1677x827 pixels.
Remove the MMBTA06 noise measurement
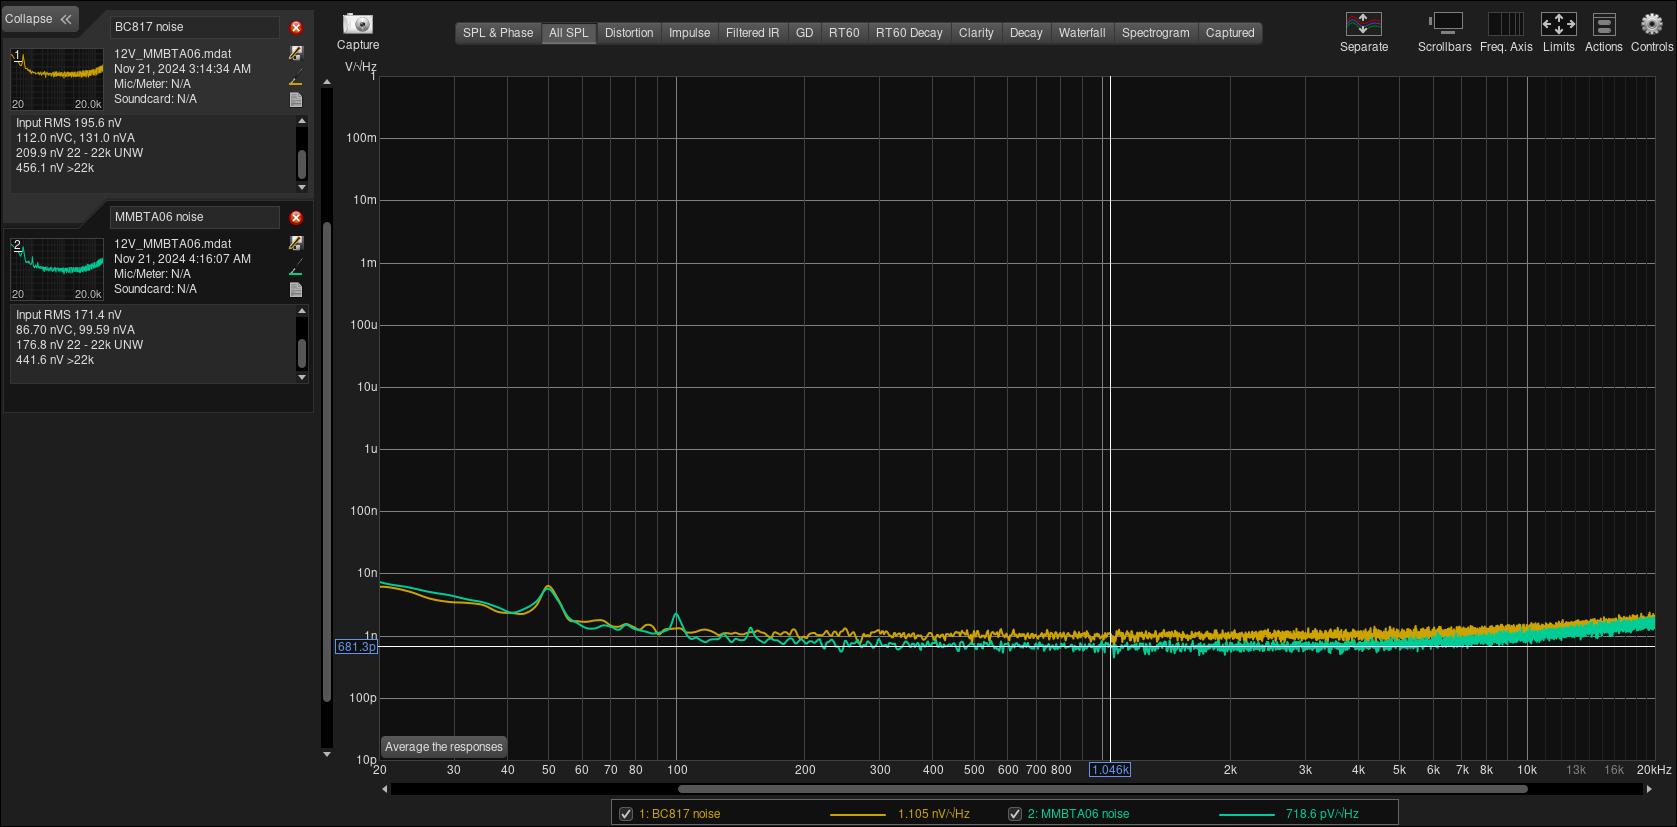(296, 217)
